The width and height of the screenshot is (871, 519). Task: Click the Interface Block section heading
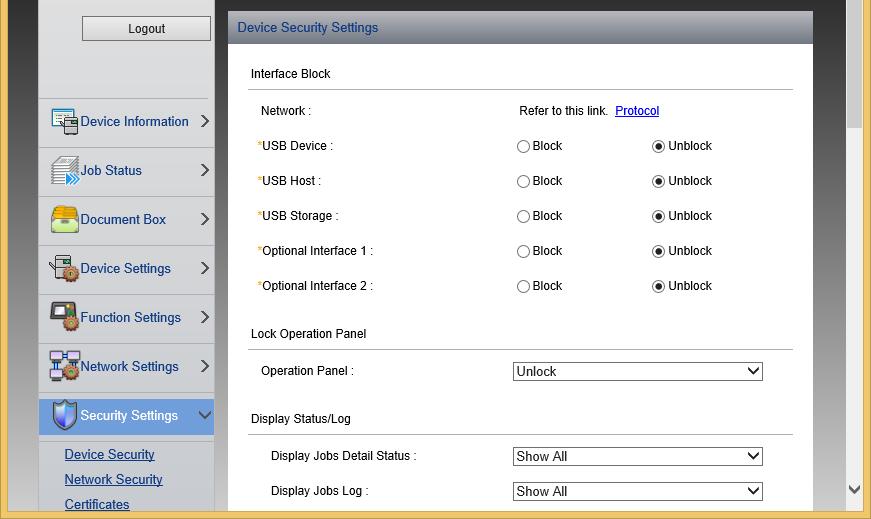(x=291, y=74)
